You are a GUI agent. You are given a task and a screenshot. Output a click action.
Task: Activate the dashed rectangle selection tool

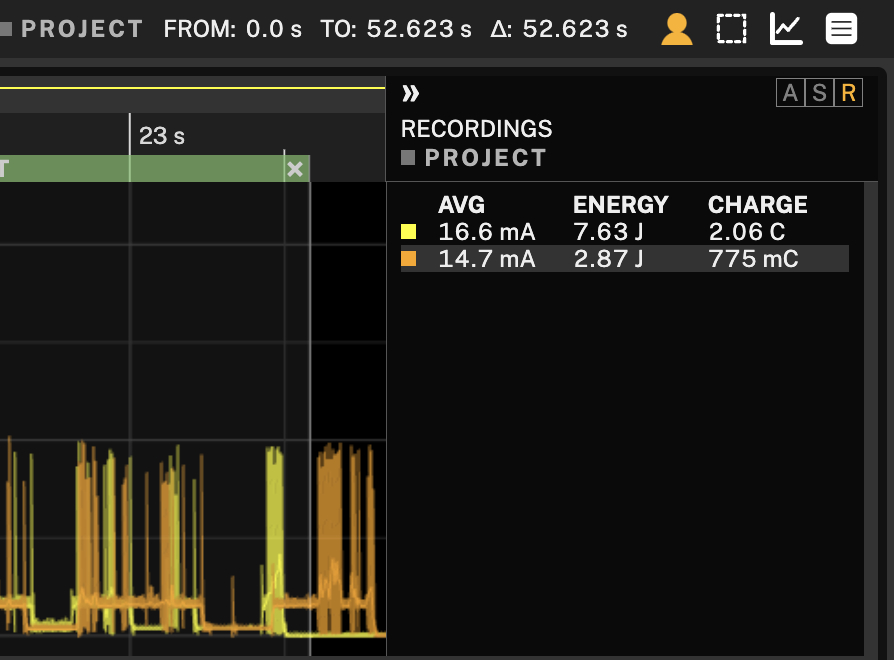(732, 29)
